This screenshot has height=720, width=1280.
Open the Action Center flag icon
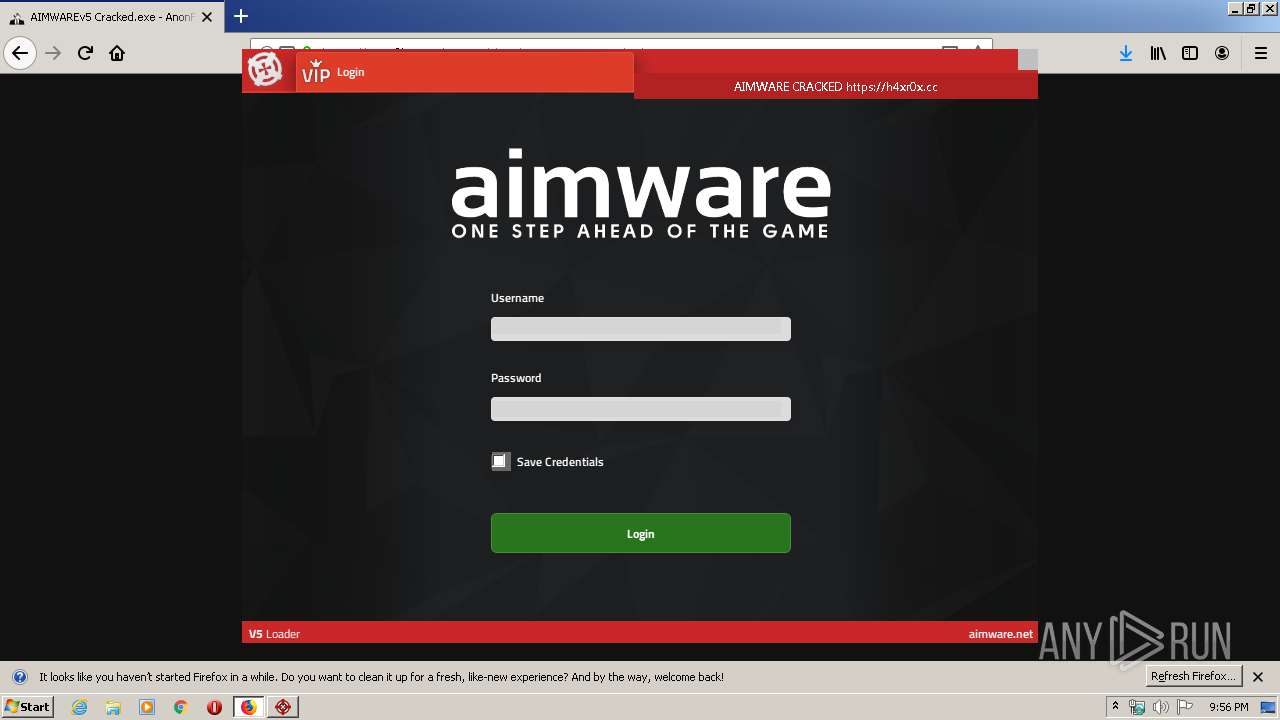[x=1185, y=707]
